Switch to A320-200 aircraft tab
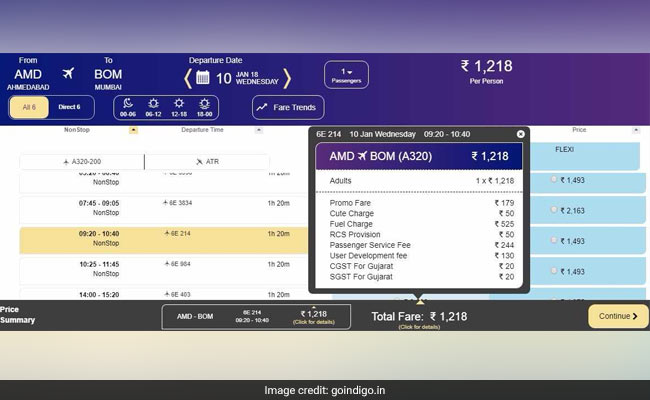650x400 pixels. pos(82,162)
